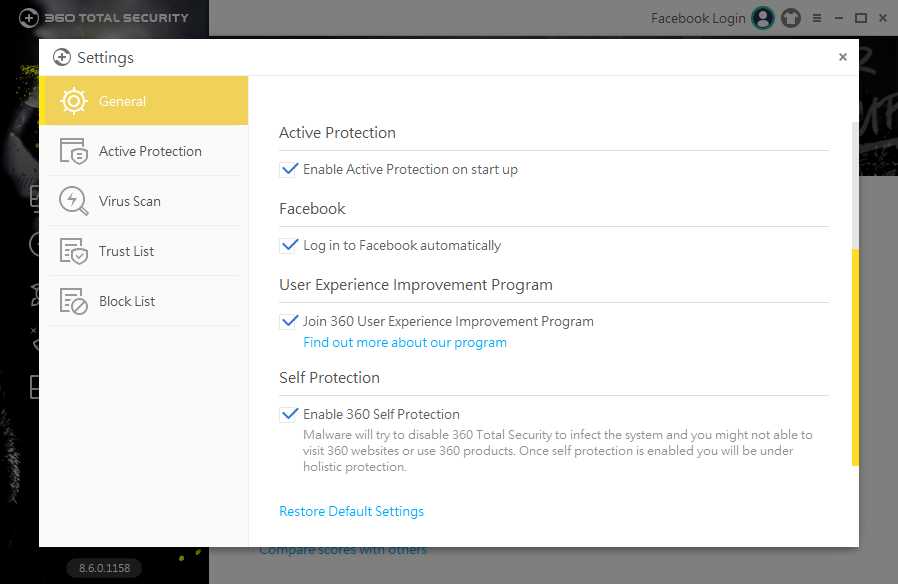Click Compare scores with others link
The image size is (898, 584).
point(343,551)
